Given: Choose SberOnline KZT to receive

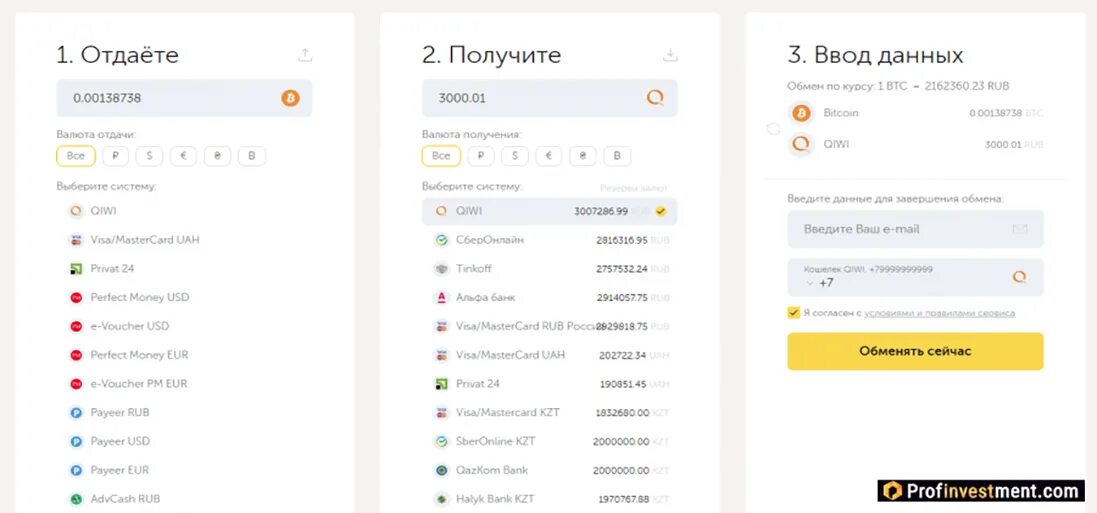Looking at the screenshot, I should 549,441.
